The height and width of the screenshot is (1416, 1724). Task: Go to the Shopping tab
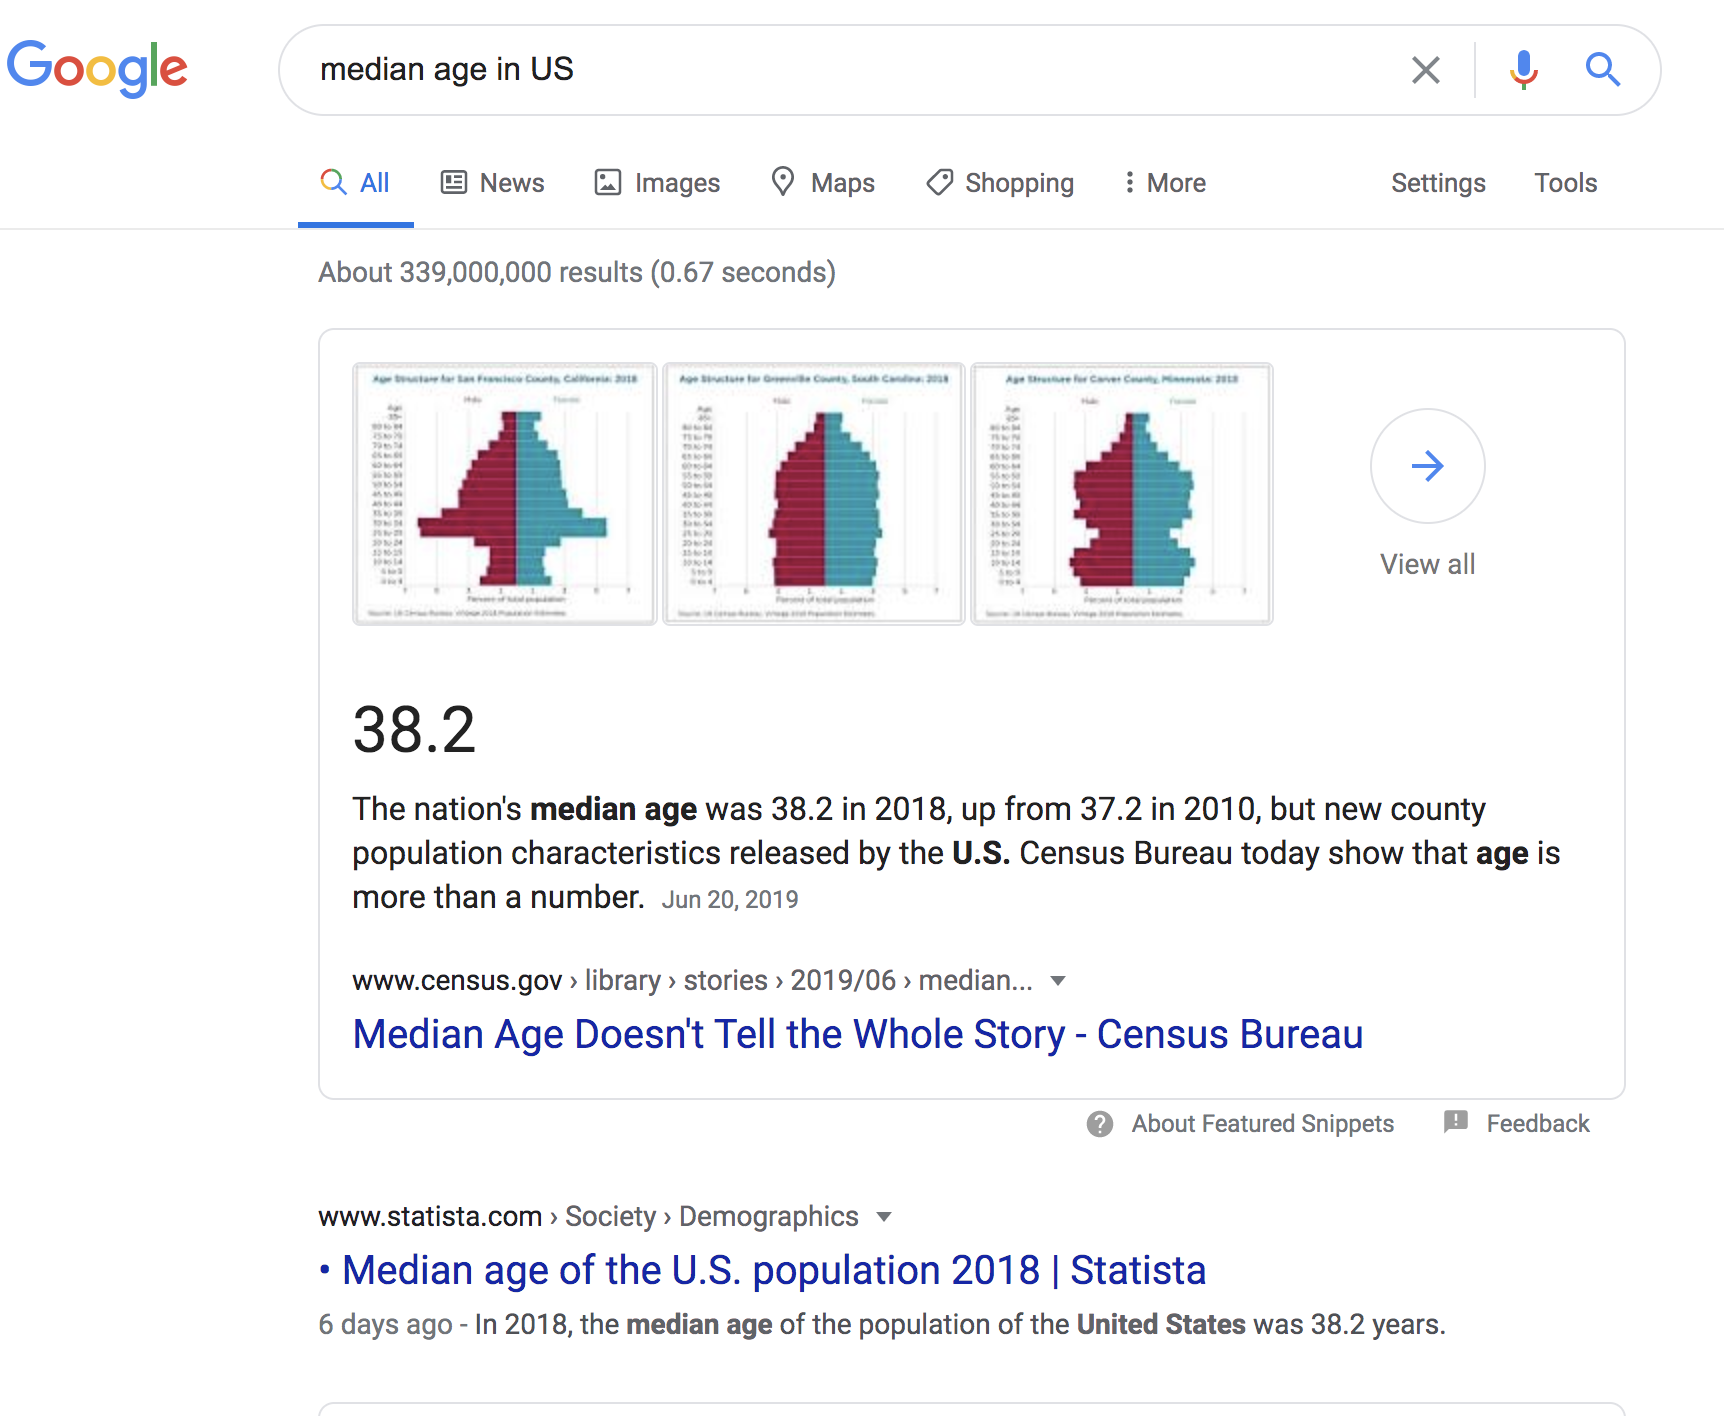click(1000, 183)
